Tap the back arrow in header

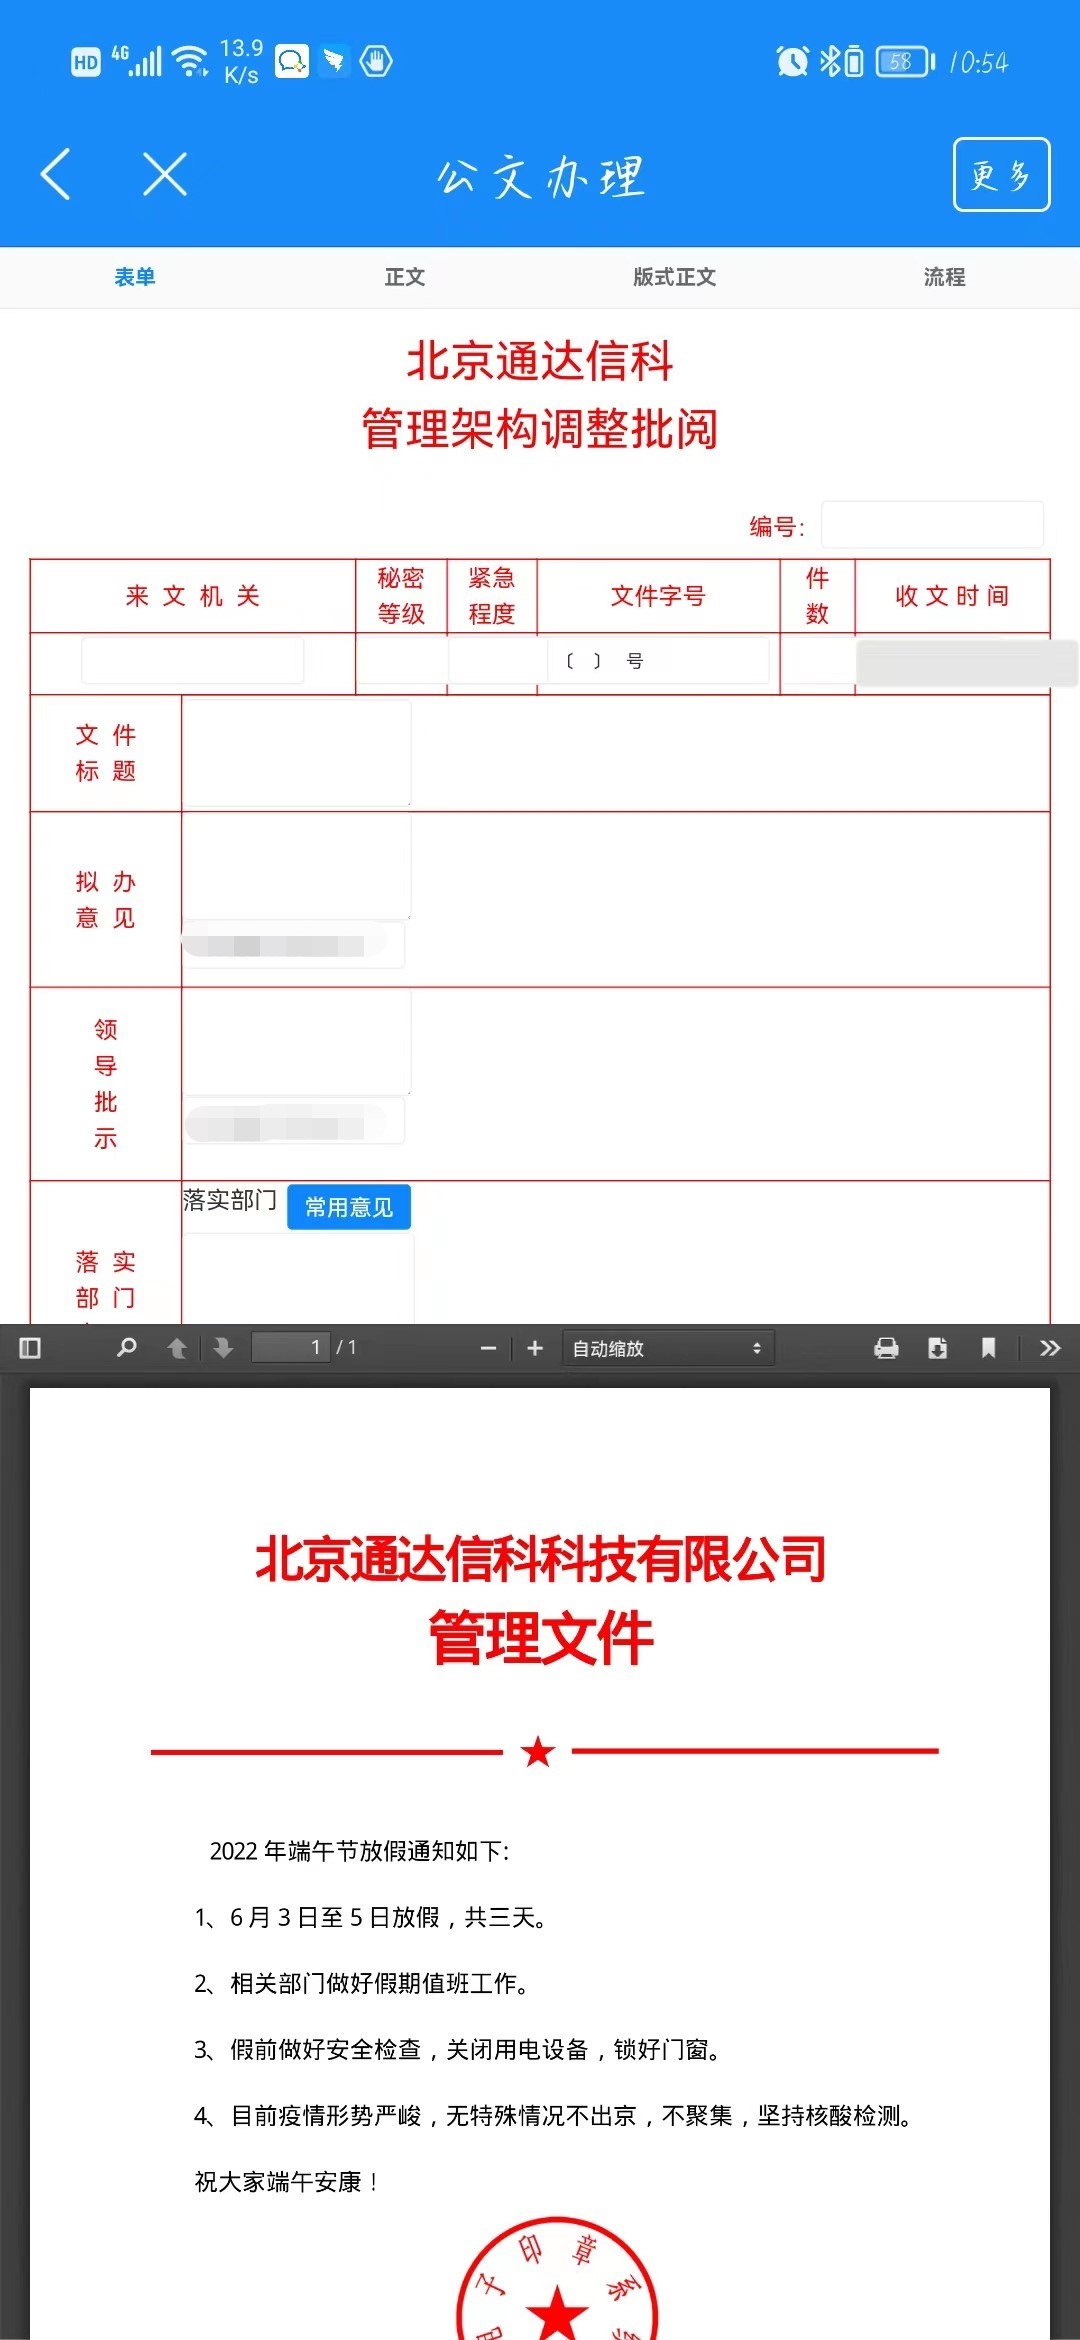point(56,174)
